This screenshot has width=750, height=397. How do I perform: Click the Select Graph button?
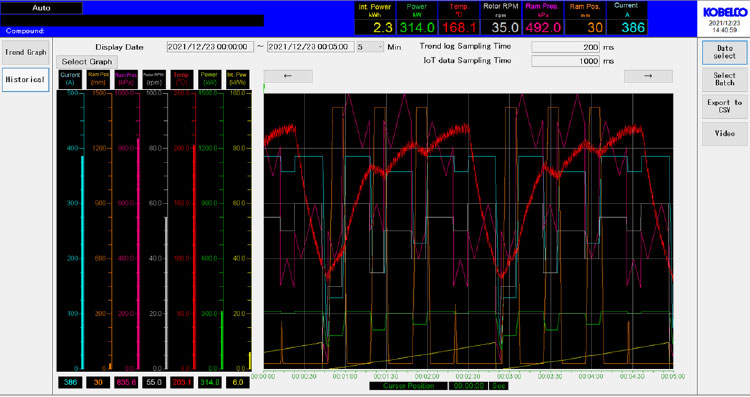coord(87,62)
